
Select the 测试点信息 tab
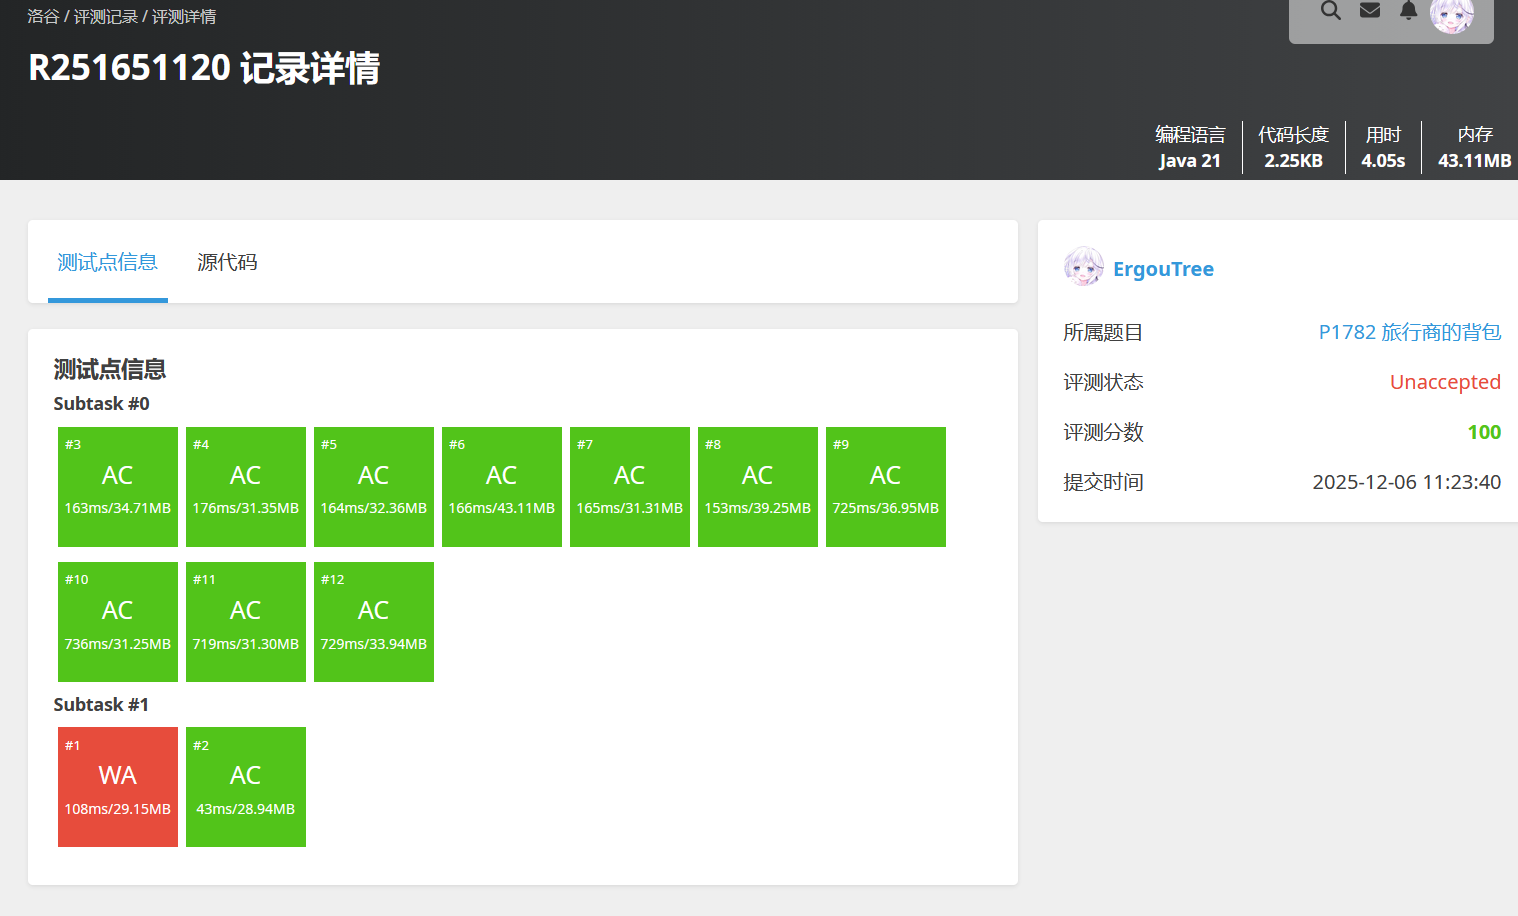[x=107, y=262]
